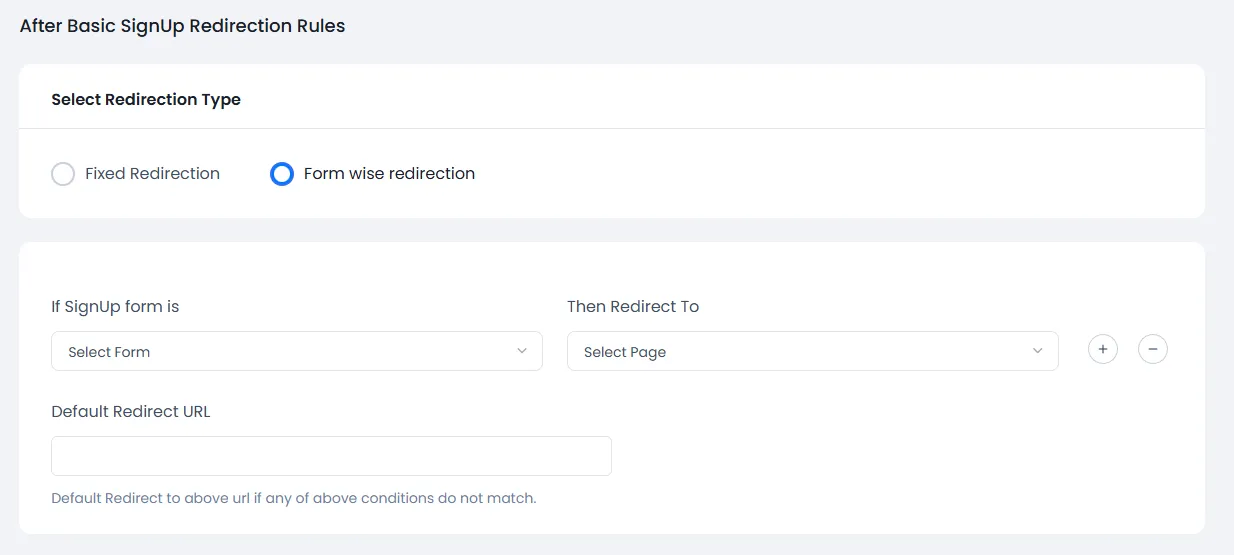Add a new redirection rule row with plus icon
Image resolution: width=1234 pixels, height=555 pixels.
(x=1103, y=350)
